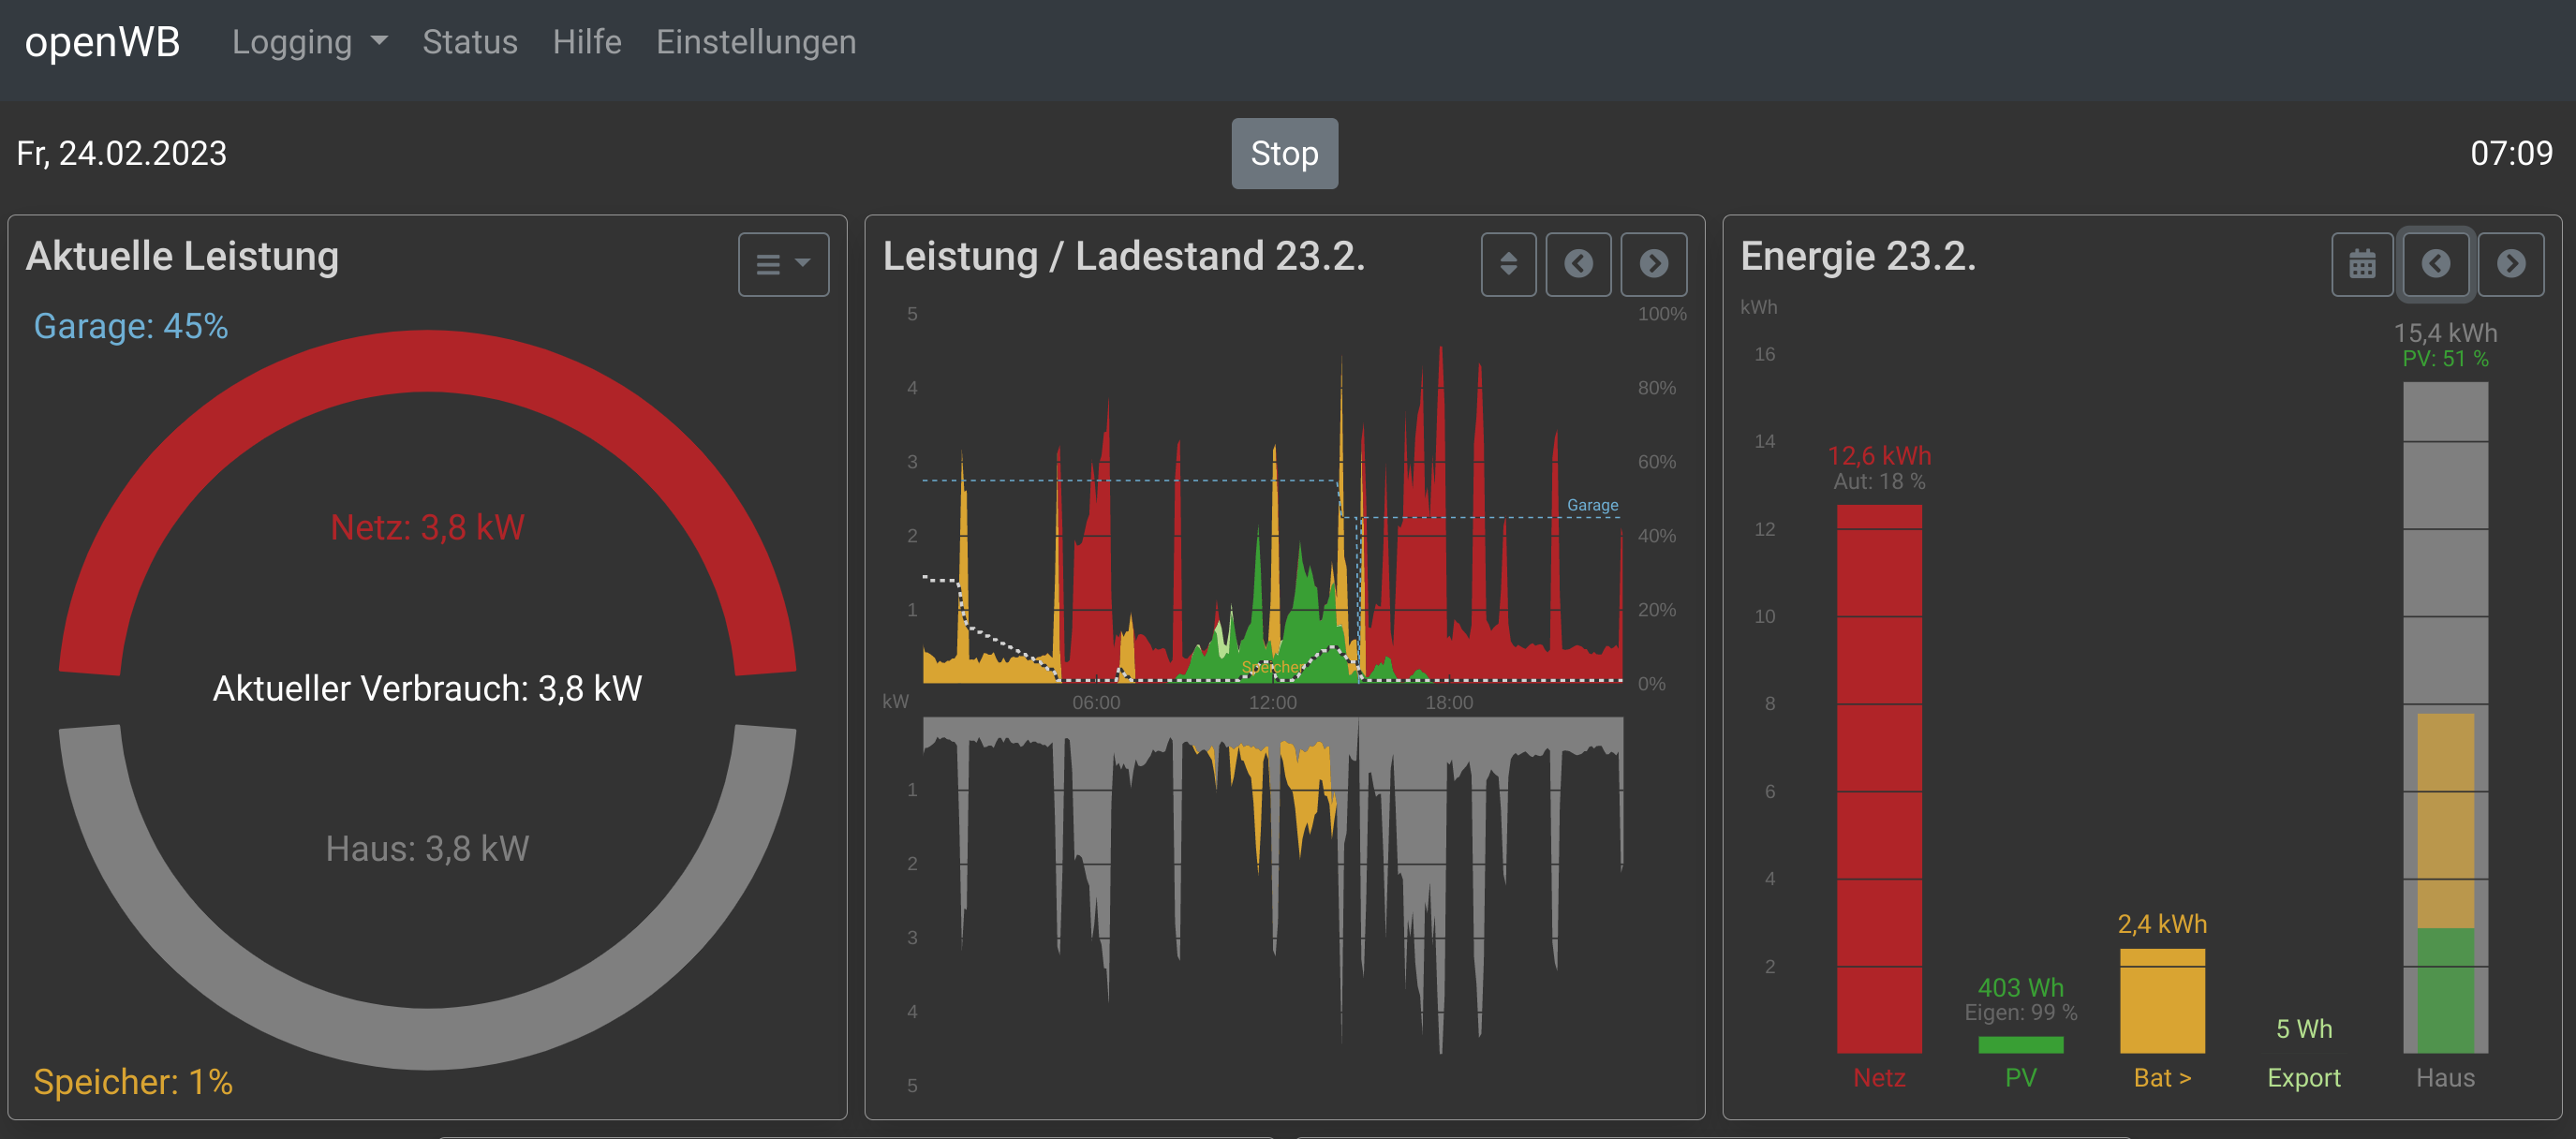Open the Status page
This screenshot has width=2576, height=1139.
click(469, 42)
